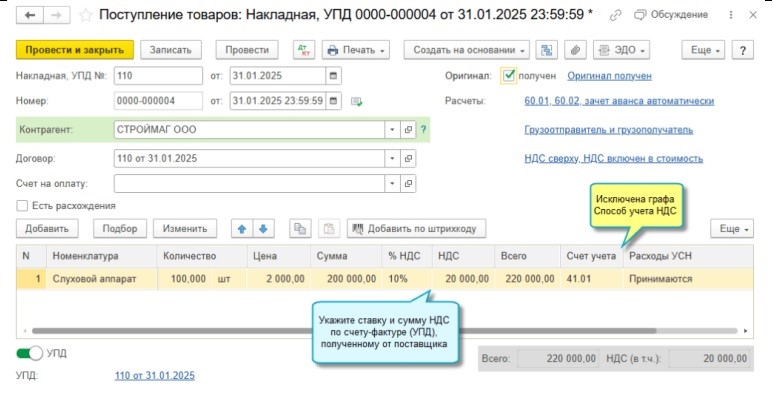Open the ЭДО menu
Viewport: 774px width, 408px height.
(621, 50)
